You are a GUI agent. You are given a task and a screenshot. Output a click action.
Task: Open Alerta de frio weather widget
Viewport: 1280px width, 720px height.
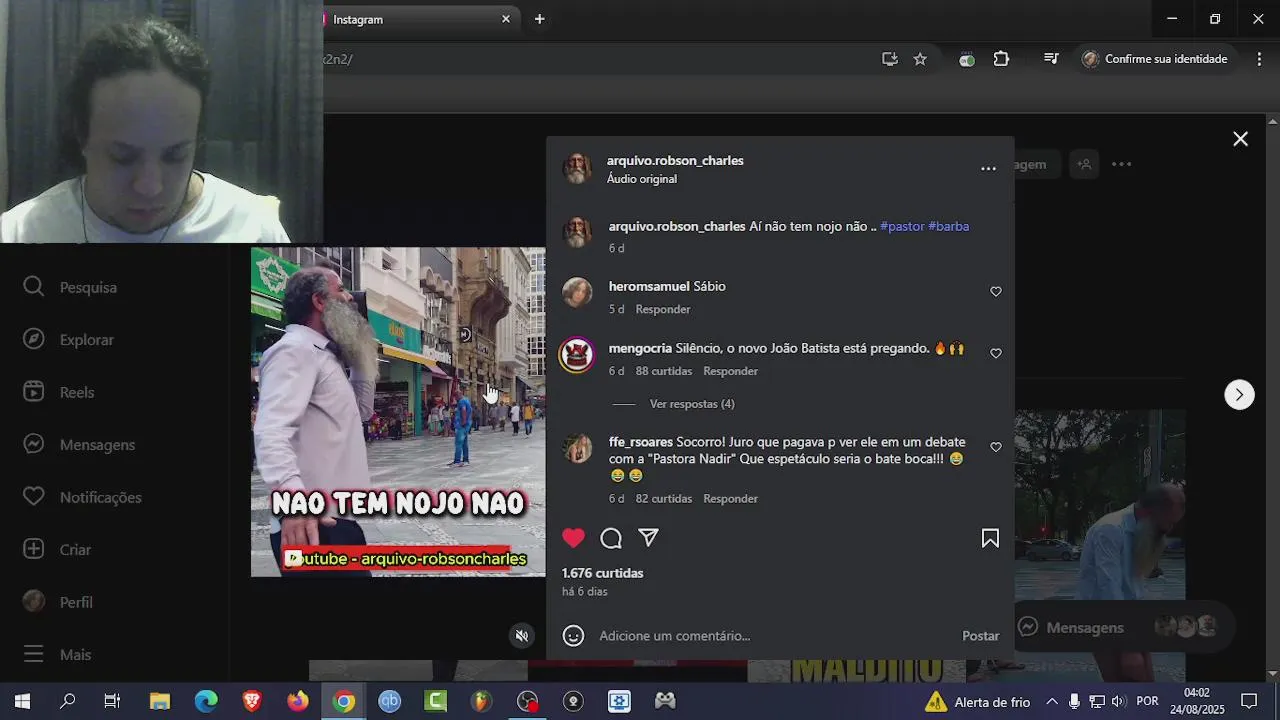click(977, 702)
